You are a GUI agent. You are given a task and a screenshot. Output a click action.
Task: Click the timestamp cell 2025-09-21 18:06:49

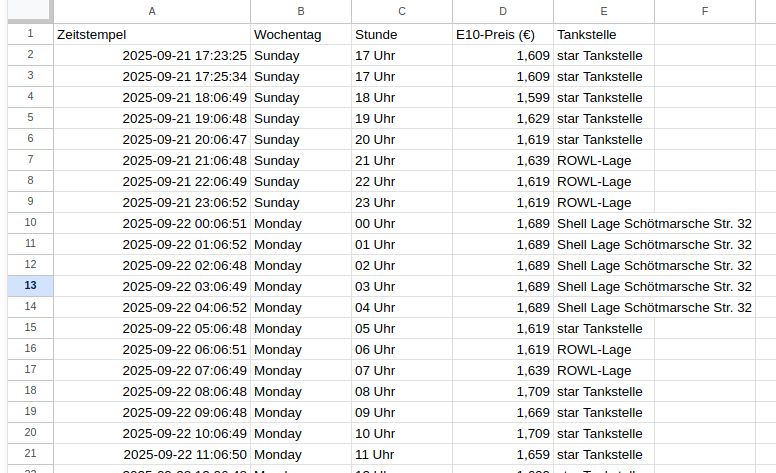pos(151,97)
